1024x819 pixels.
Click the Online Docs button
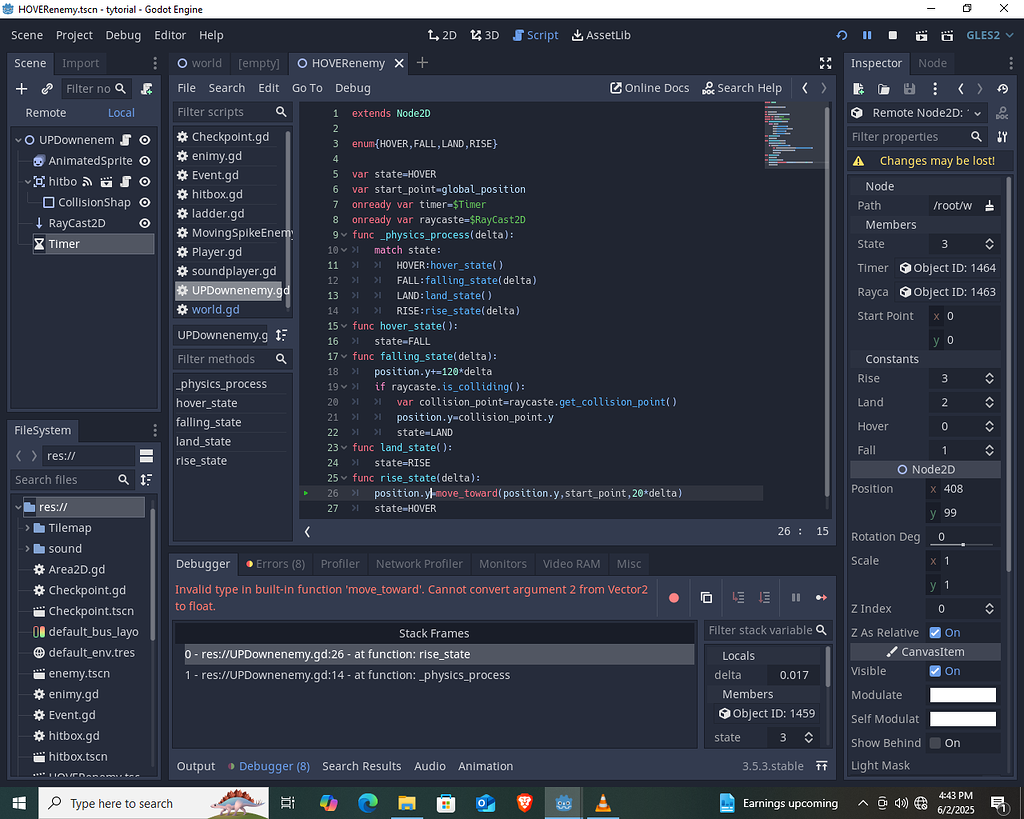click(x=648, y=87)
